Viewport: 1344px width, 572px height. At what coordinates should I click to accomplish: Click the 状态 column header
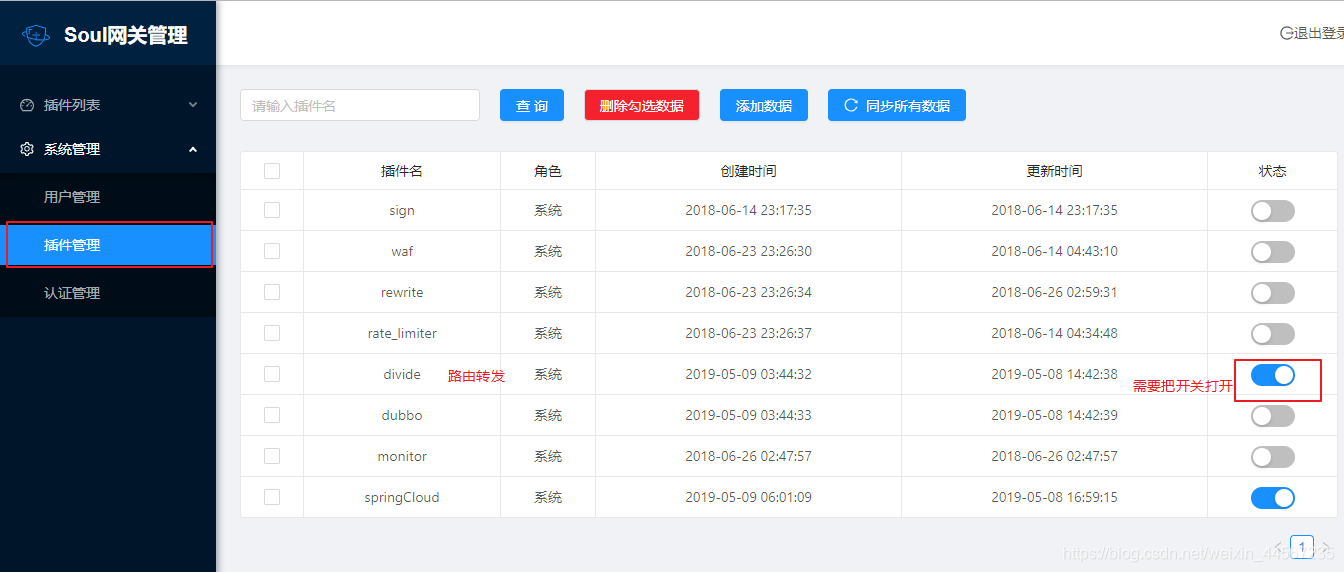pyautogui.click(x=1272, y=171)
